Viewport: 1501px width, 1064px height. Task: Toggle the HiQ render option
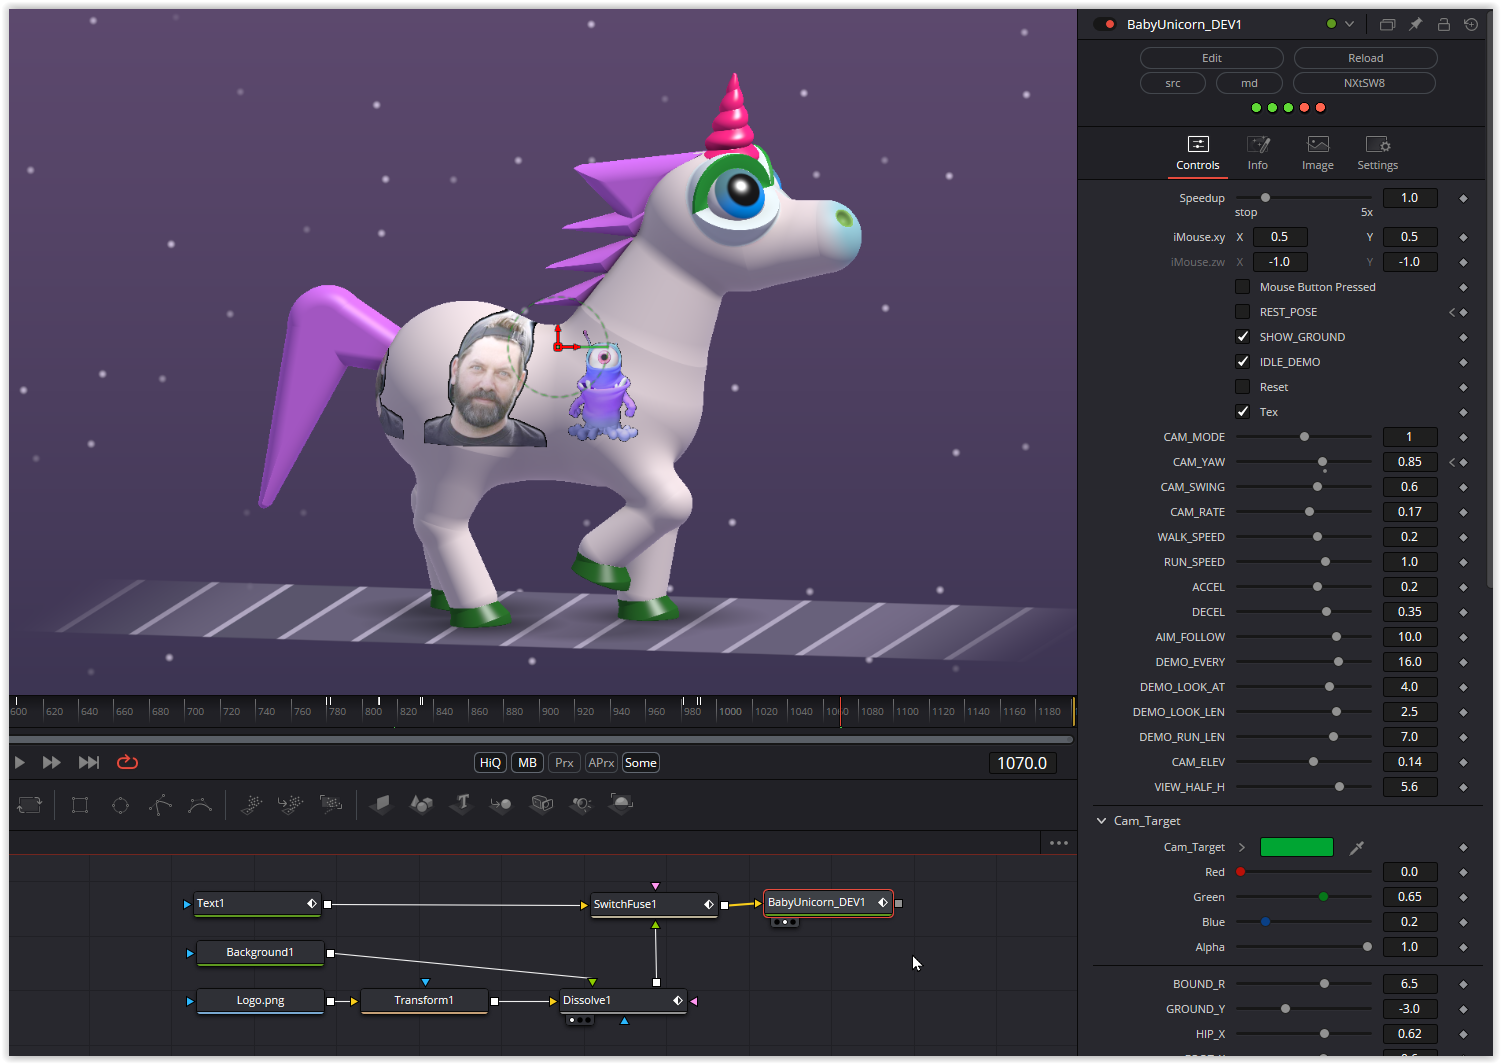tap(490, 763)
